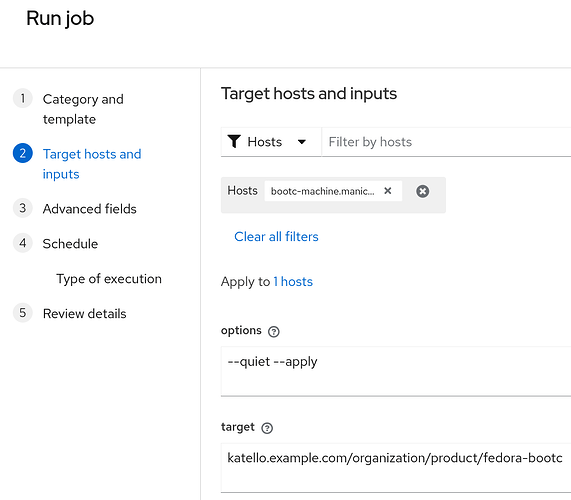Screen dimensions: 571x500
Task: Click the step 4 number badge
Action: 23,243
